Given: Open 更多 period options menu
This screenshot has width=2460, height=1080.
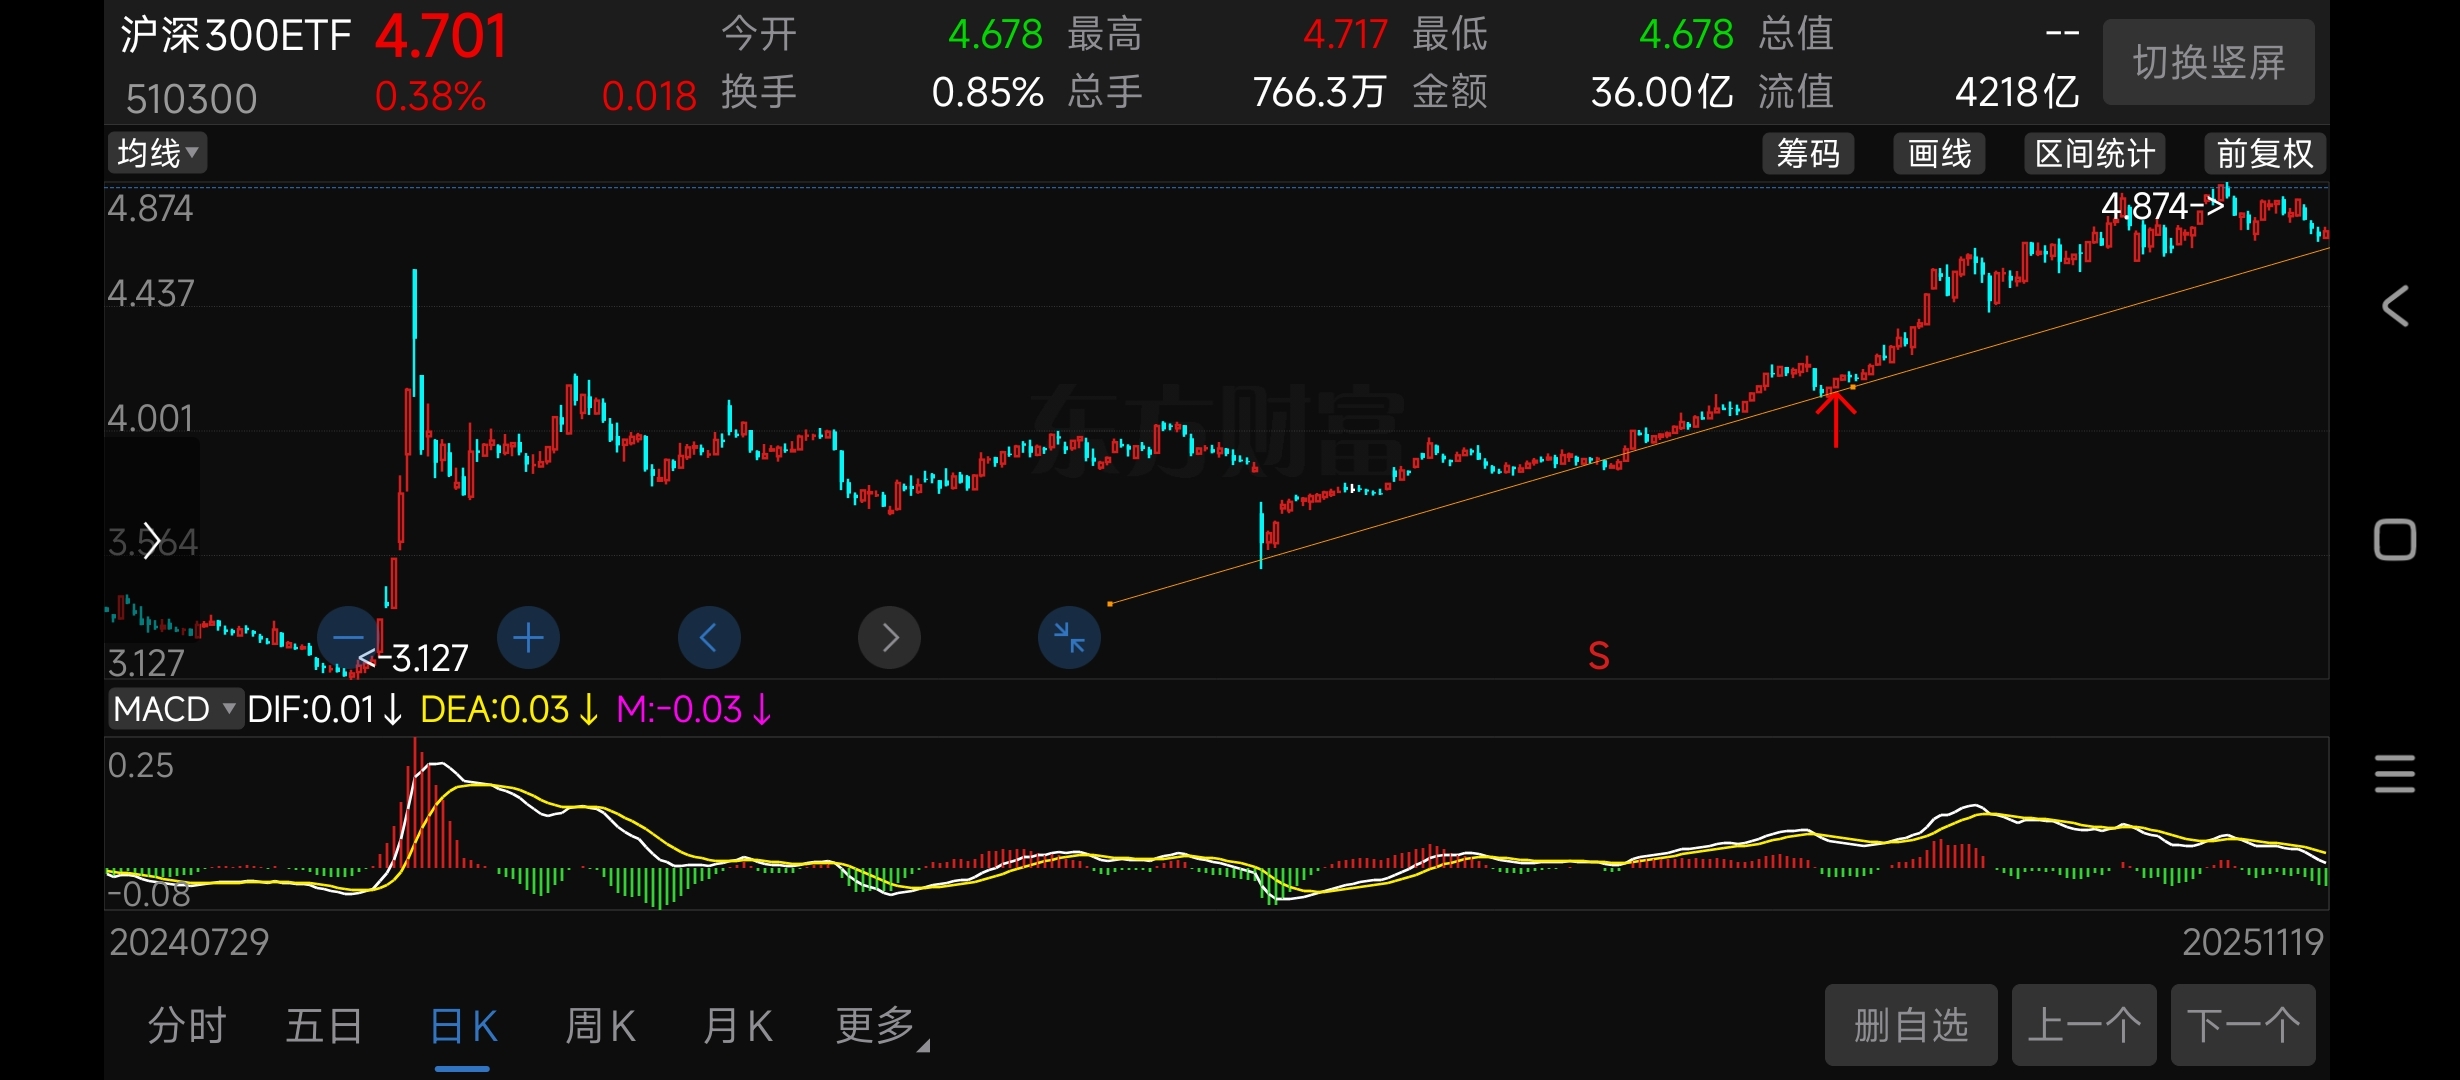Looking at the screenshot, I should tap(880, 1026).
